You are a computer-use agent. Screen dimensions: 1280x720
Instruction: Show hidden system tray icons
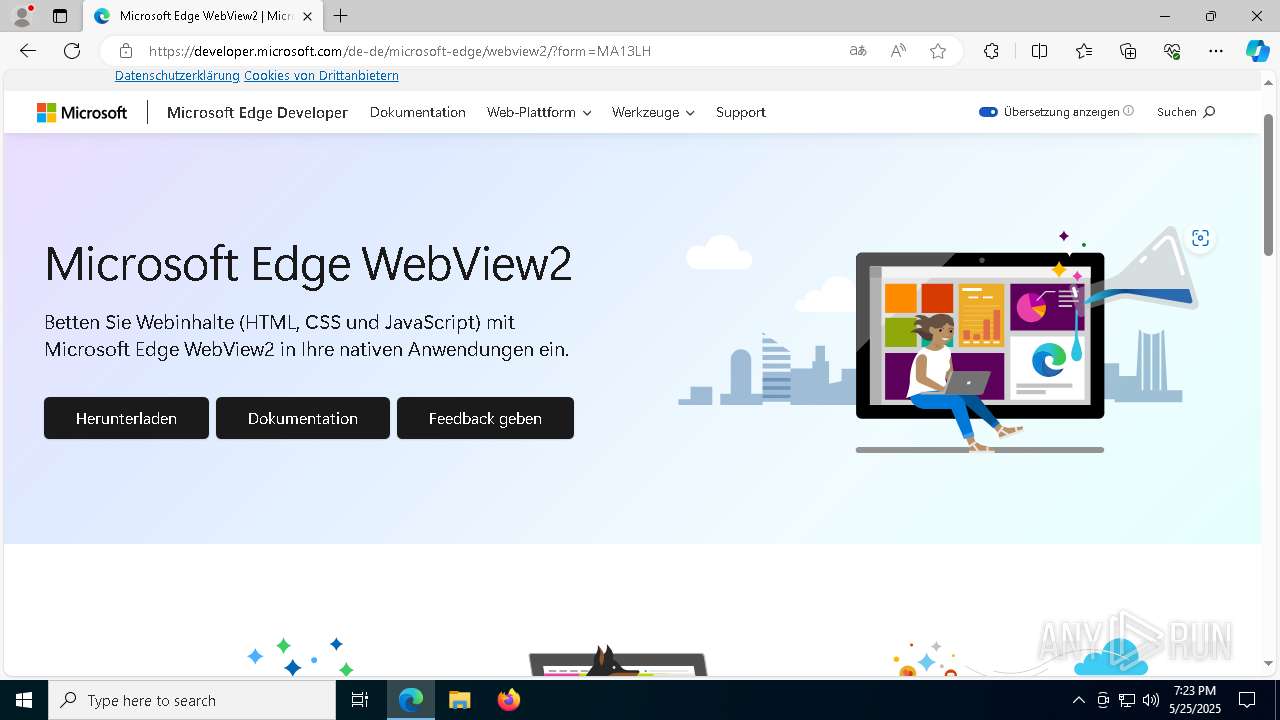[x=1078, y=700]
